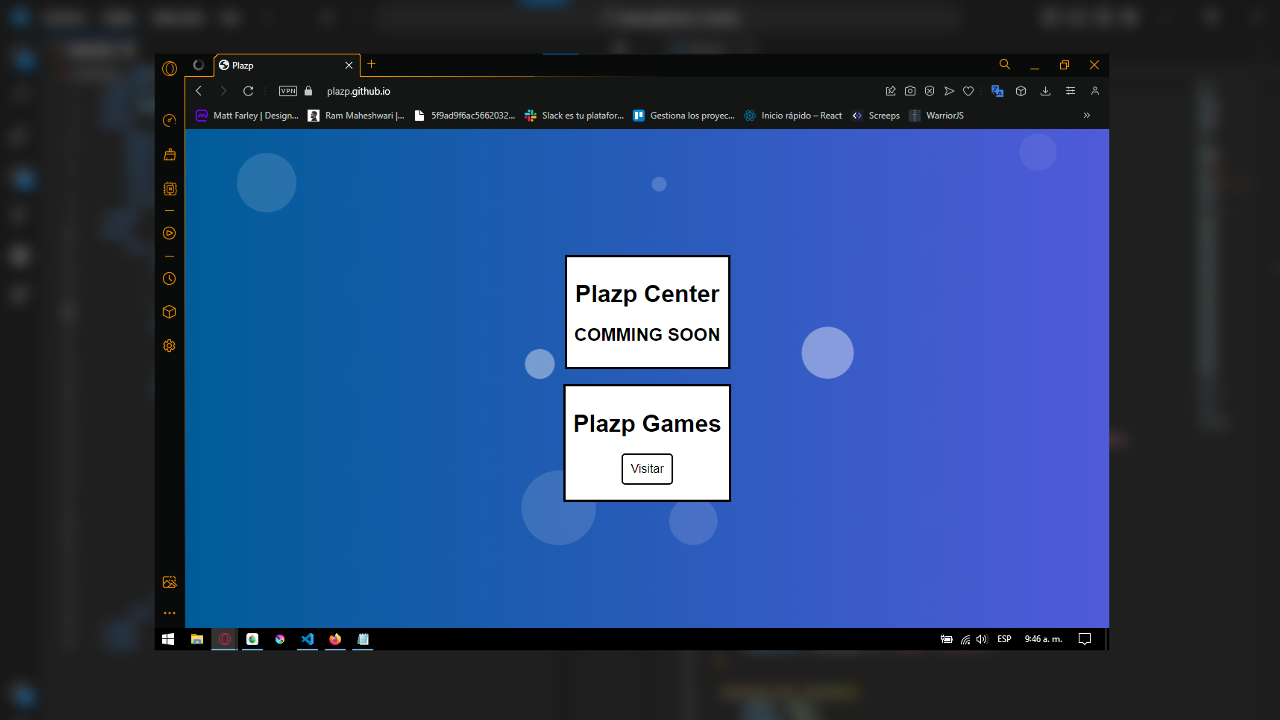Viewport: 1280px width, 720px height.
Task: Open Inicio rápido – React bookmark
Action: [x=793, y=115]
